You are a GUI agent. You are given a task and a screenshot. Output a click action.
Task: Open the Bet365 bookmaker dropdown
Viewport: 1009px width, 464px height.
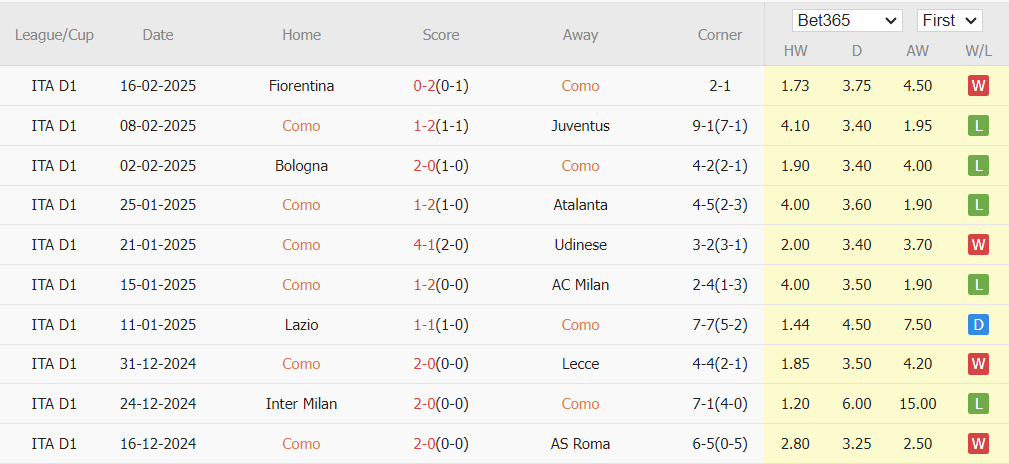click(847, 21)
